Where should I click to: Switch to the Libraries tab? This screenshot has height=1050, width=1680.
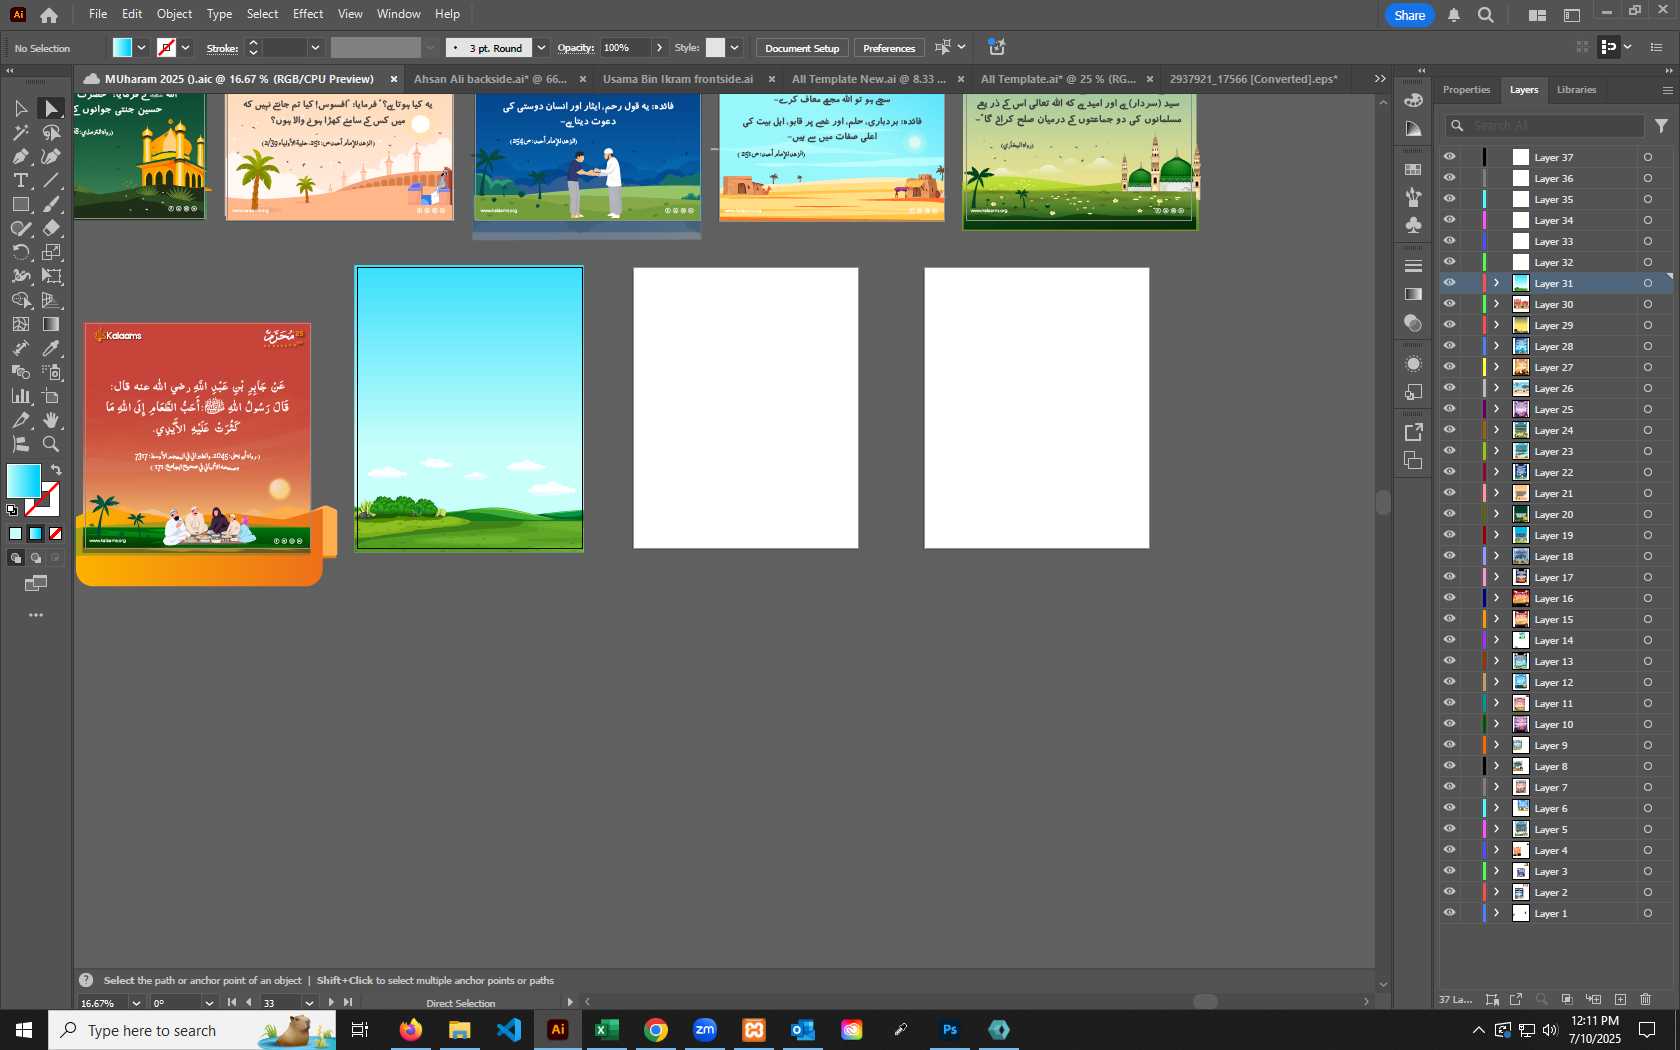(1576, 90)
